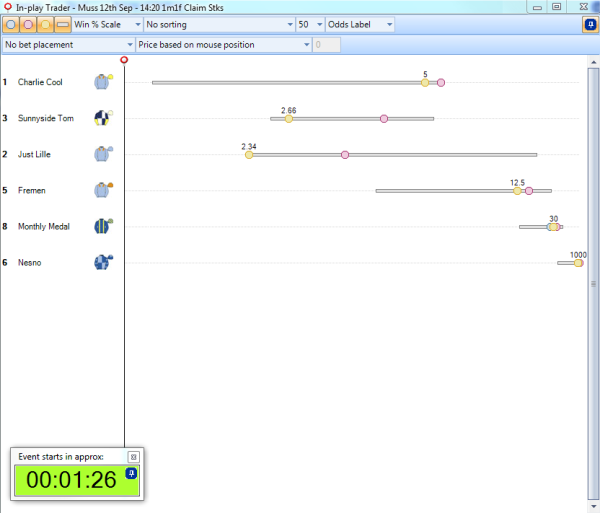The height and width of the screenshot is (513, 600).
Task: Click Fremen's jockey silks icon
Action: point(102,190)
